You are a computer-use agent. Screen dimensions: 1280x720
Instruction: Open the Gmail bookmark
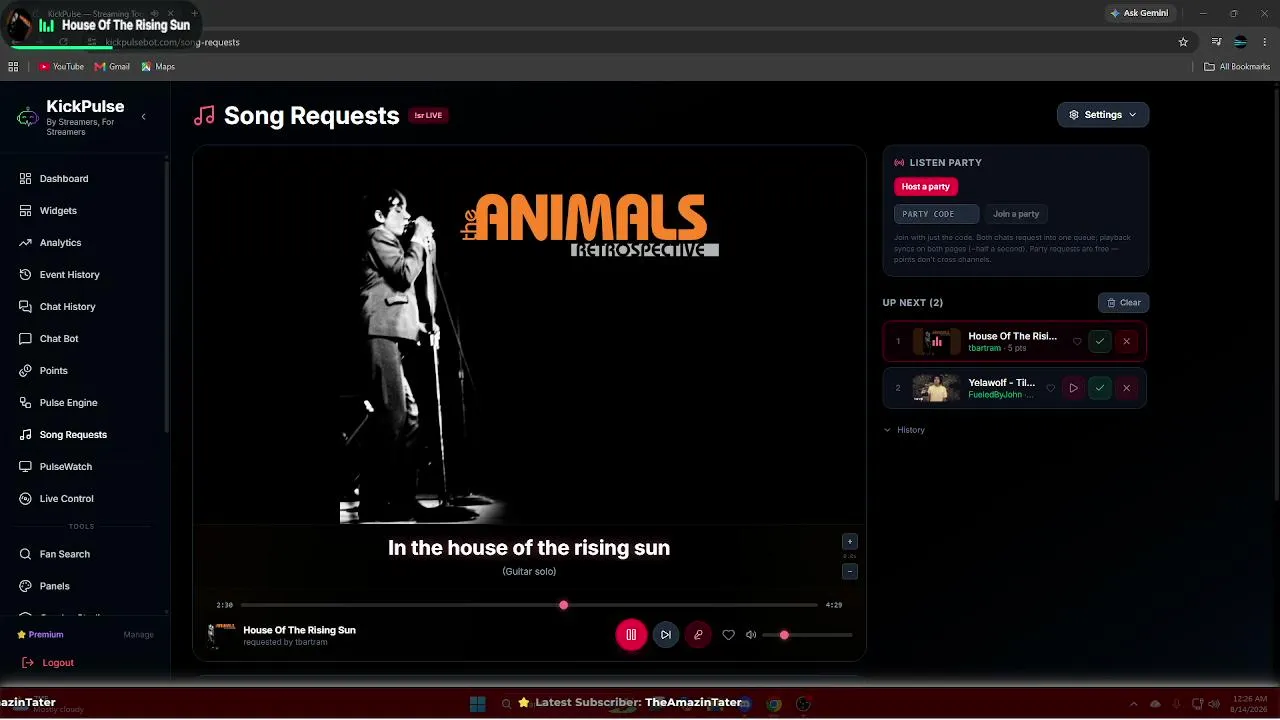pos(112,67)
